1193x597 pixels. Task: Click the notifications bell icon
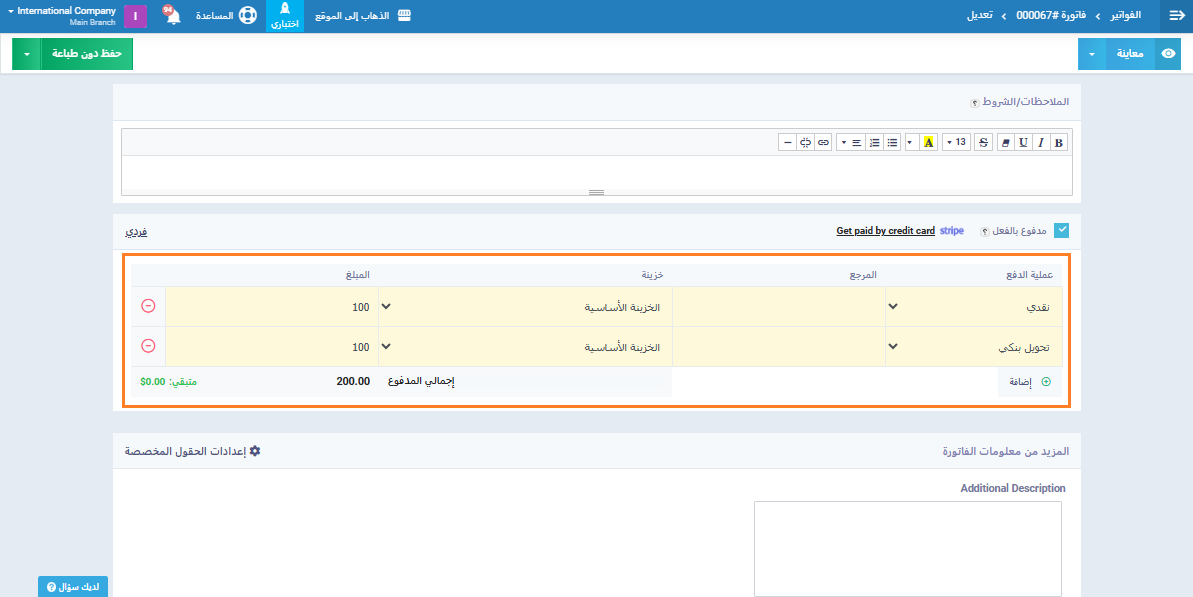pyautogui.click(x=172, y=16)
